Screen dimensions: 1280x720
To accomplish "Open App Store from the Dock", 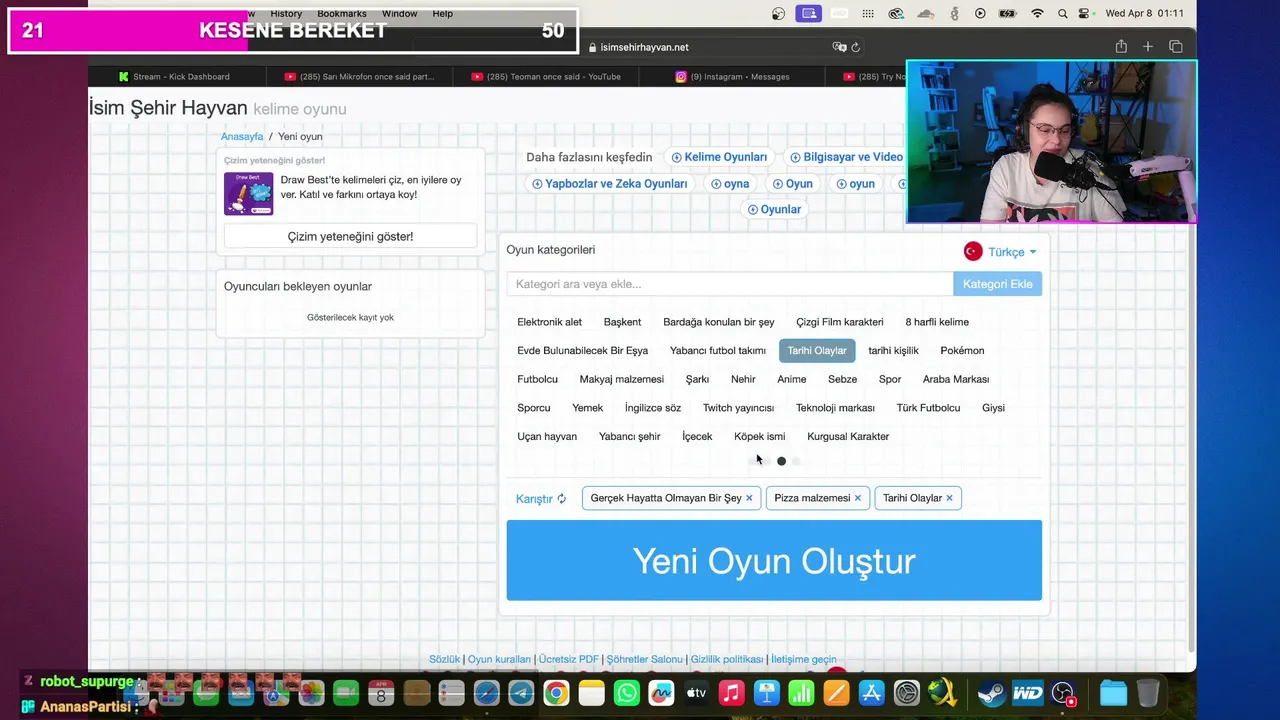I will click(871, 693).
